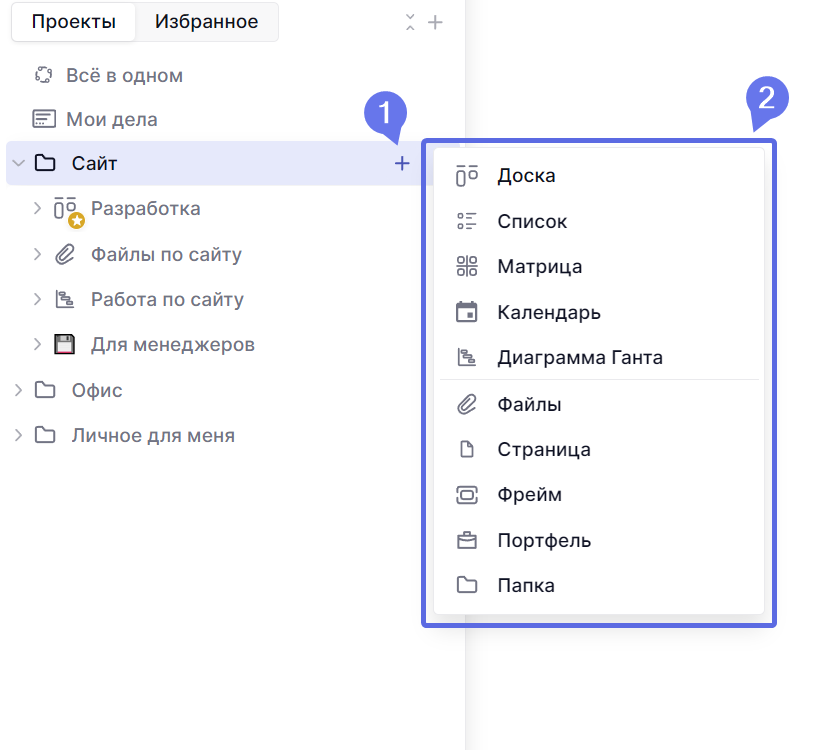
Task: Click the Календарь calendar icon
Action: (x=466, y=312)
